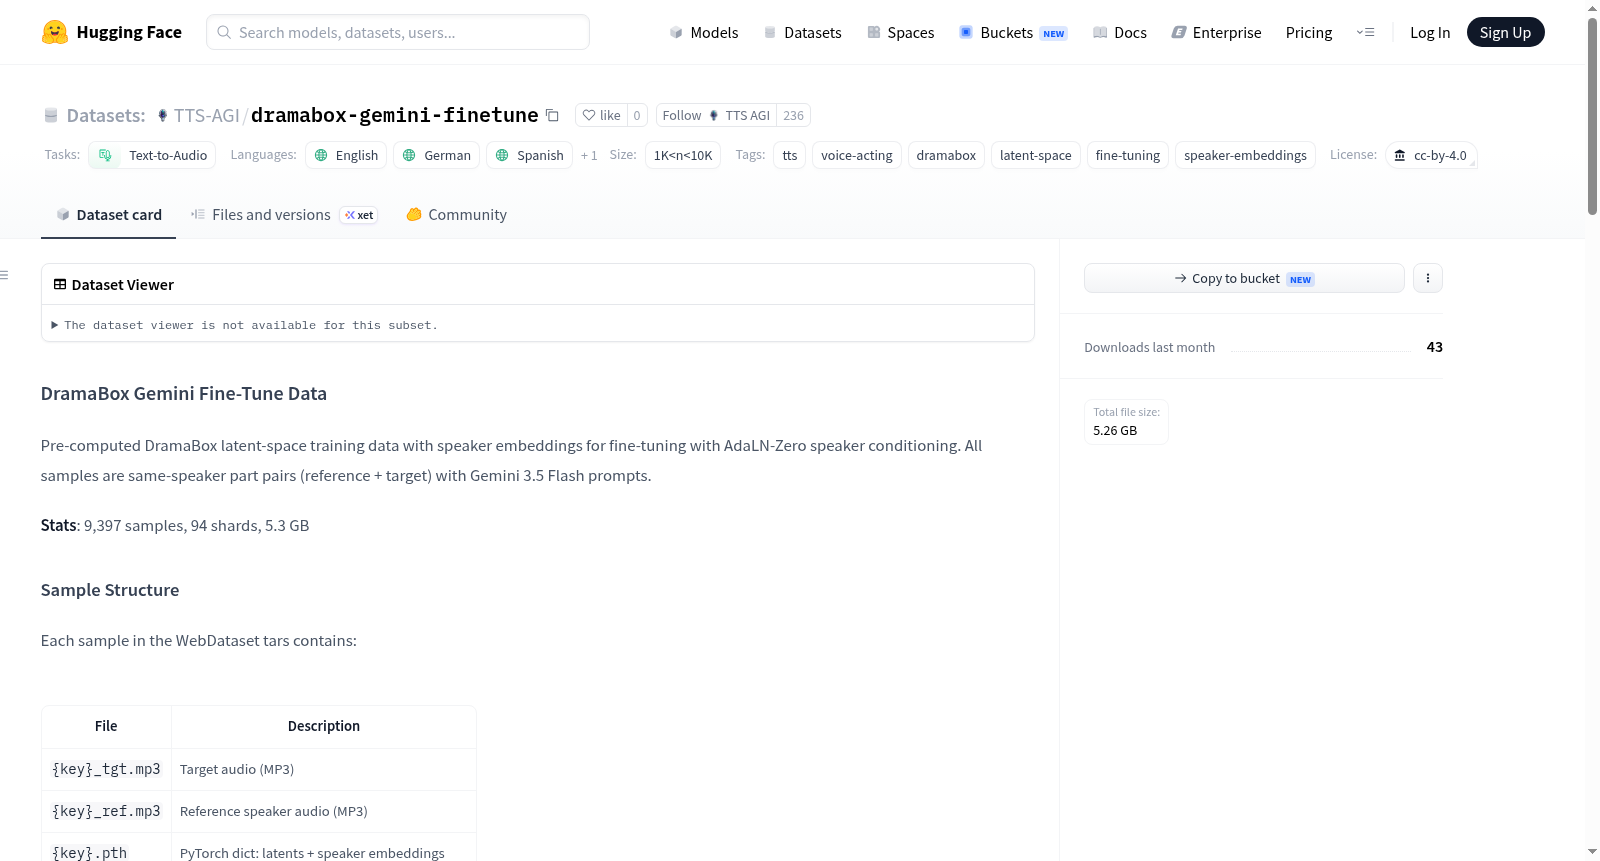The height and width of the screenshot is (861, 1600).
Task: Click the downloads last month value 43
Action: [1435, 347]
